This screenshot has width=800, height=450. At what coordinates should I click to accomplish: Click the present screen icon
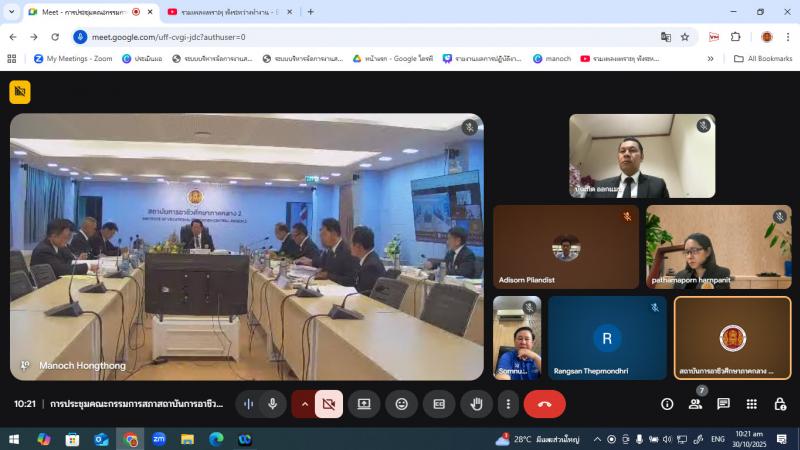364,404
